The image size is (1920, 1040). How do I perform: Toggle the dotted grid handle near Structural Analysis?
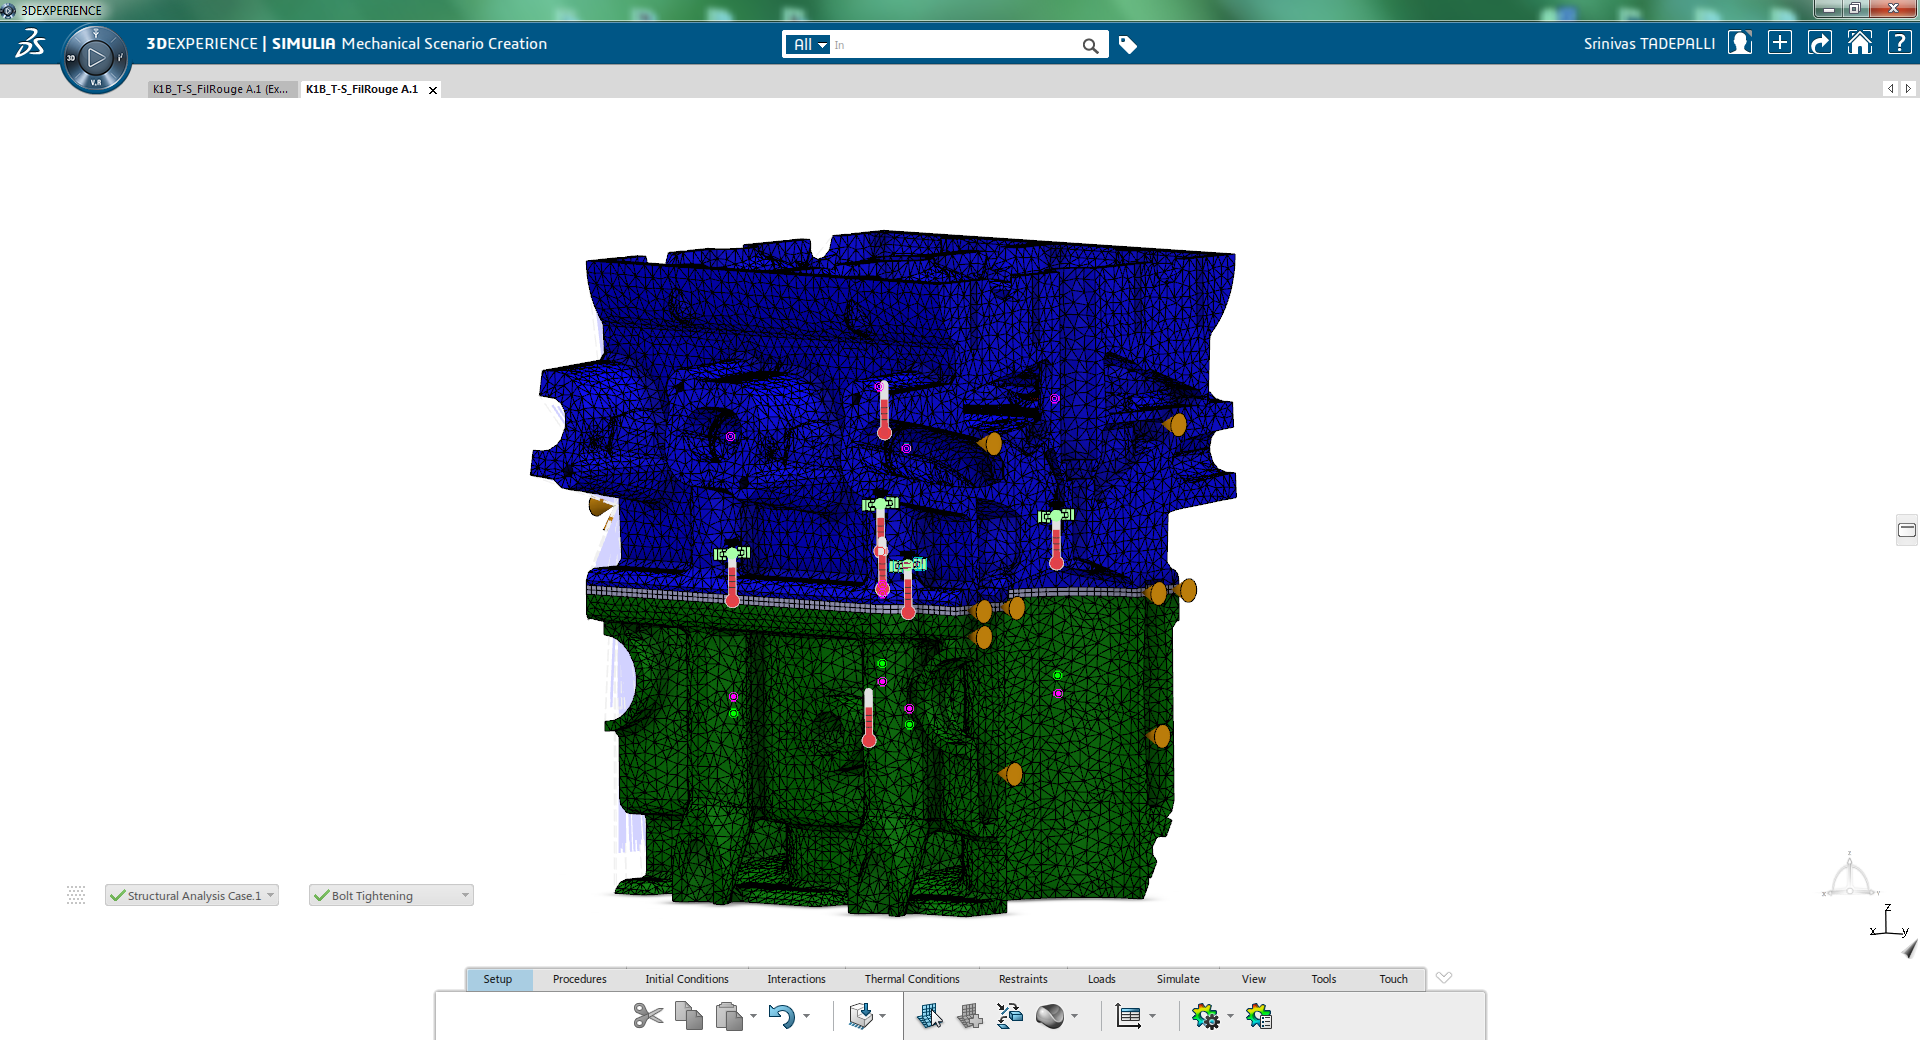(x=76, y=895)
